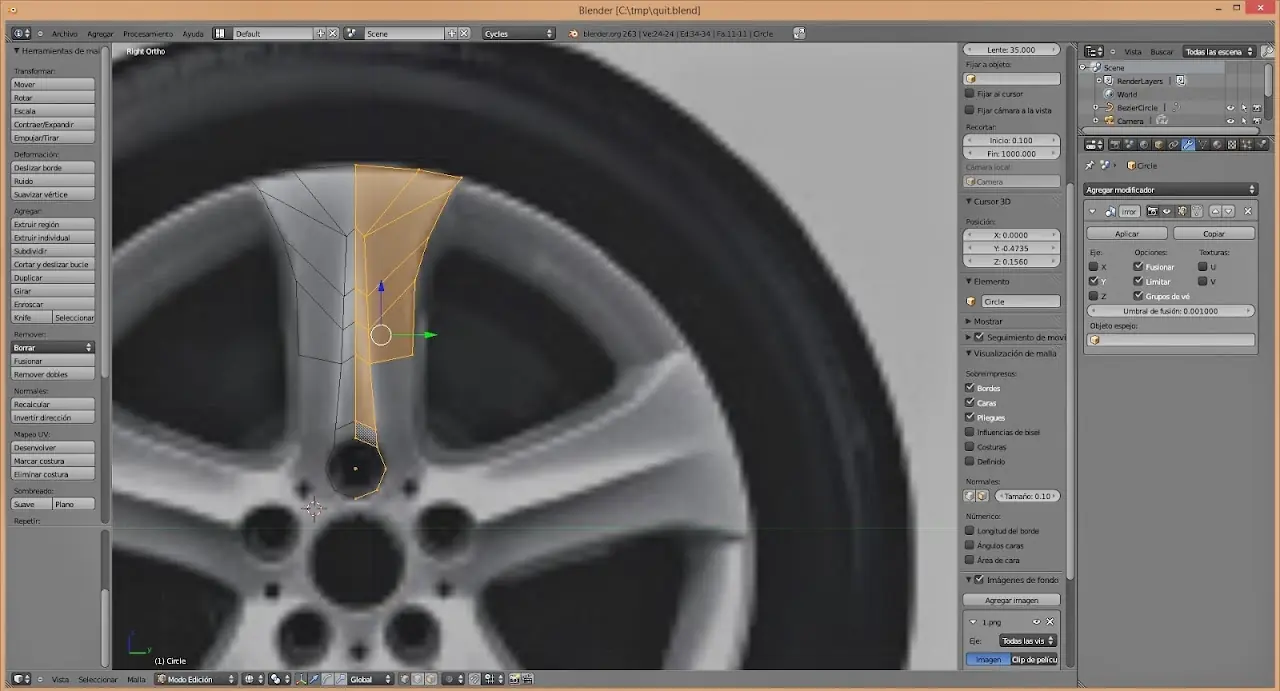Toggle 3D manipulator axes icon
Viewport: 1280px width, 691px height.
301,679
